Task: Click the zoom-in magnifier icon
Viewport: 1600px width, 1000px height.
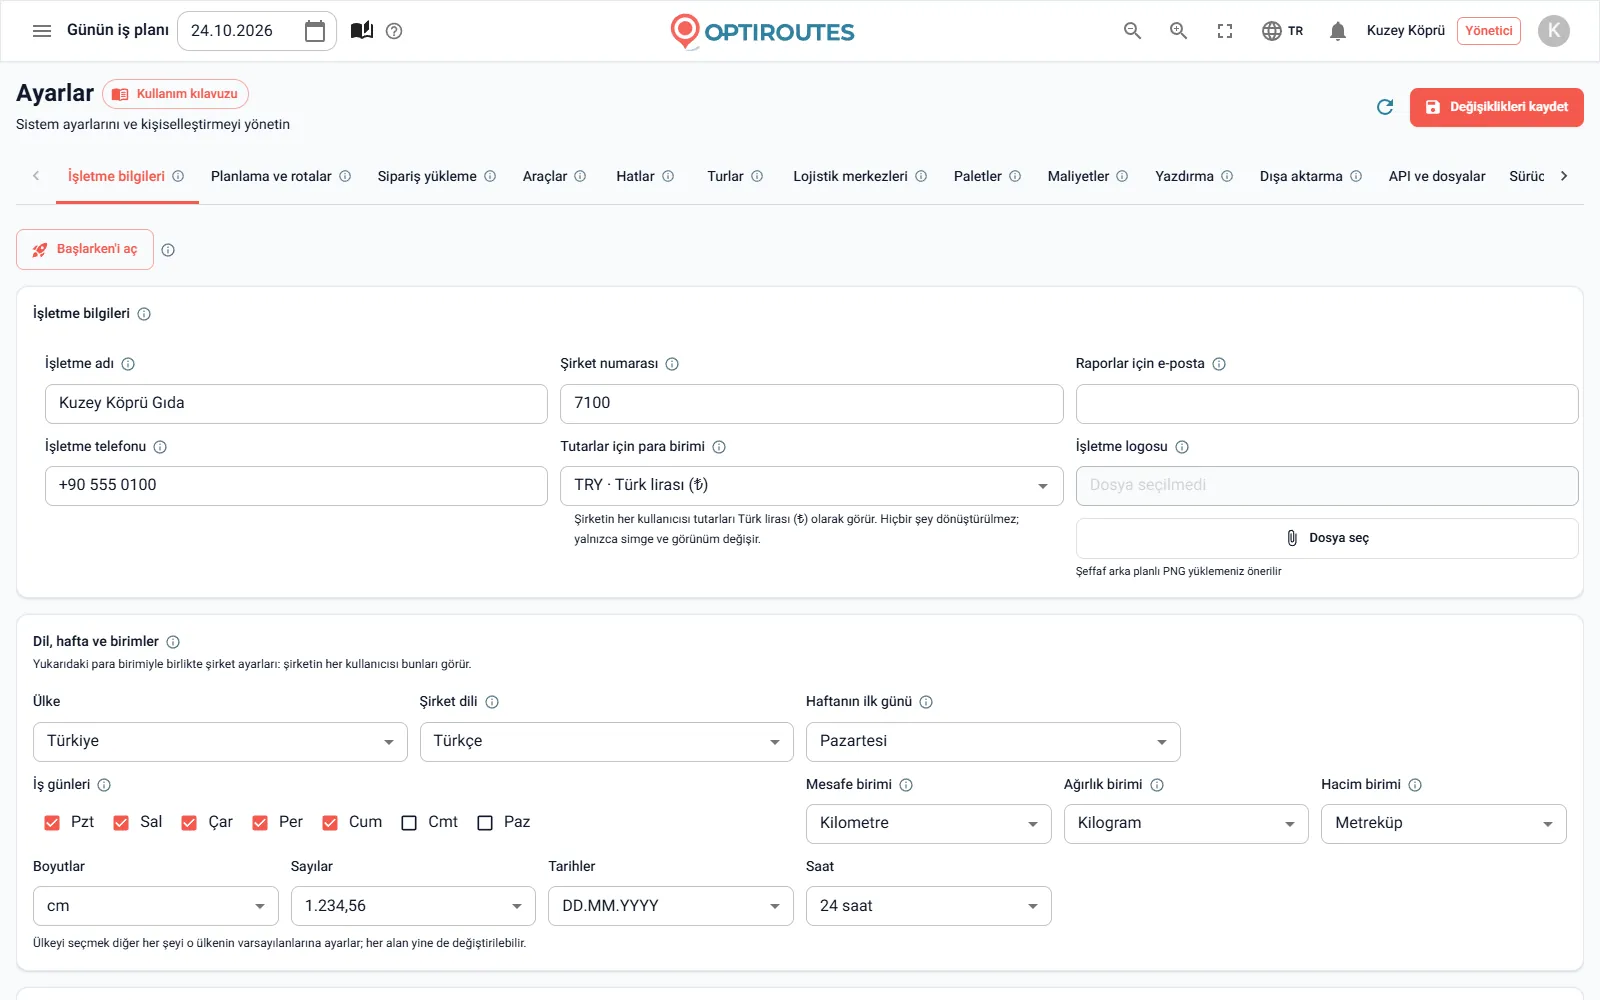Action: point(1179,31)
